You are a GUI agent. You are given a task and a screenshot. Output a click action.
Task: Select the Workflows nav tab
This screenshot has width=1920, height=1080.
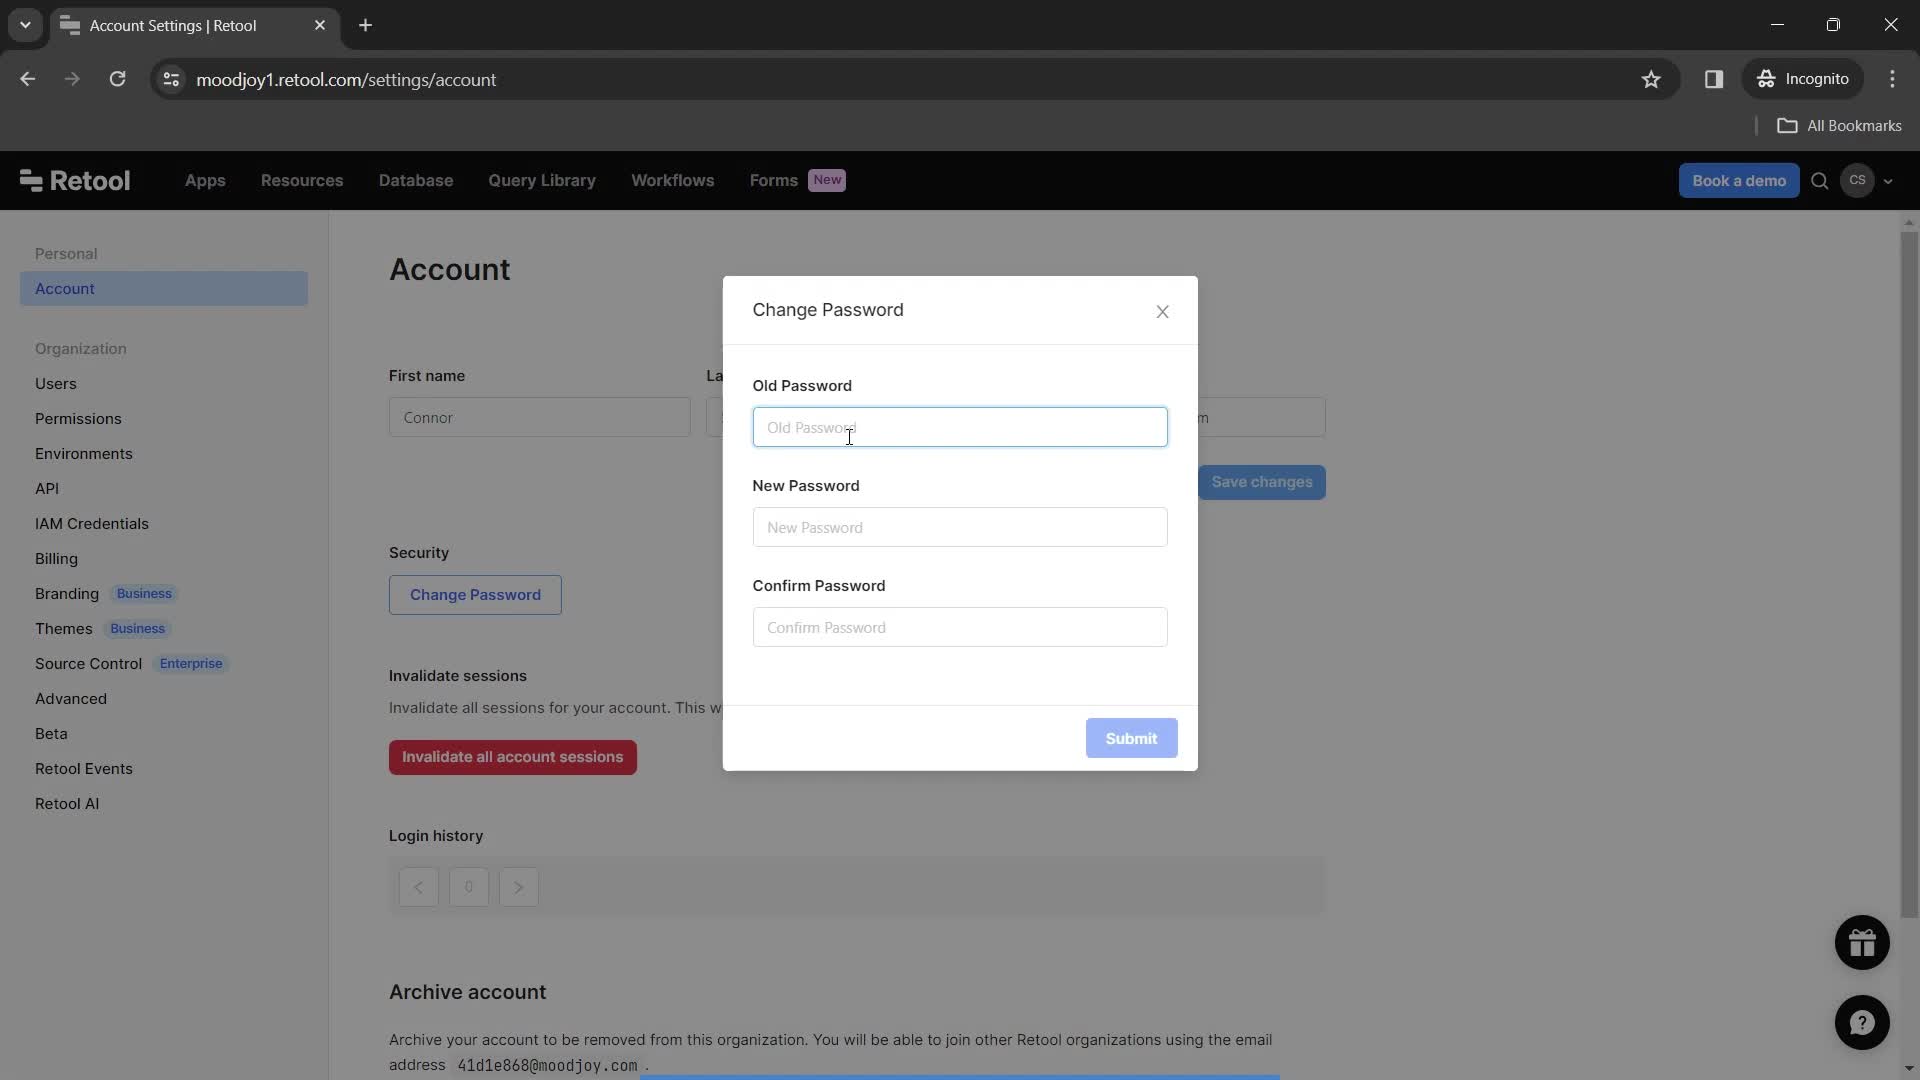point(674,181)
